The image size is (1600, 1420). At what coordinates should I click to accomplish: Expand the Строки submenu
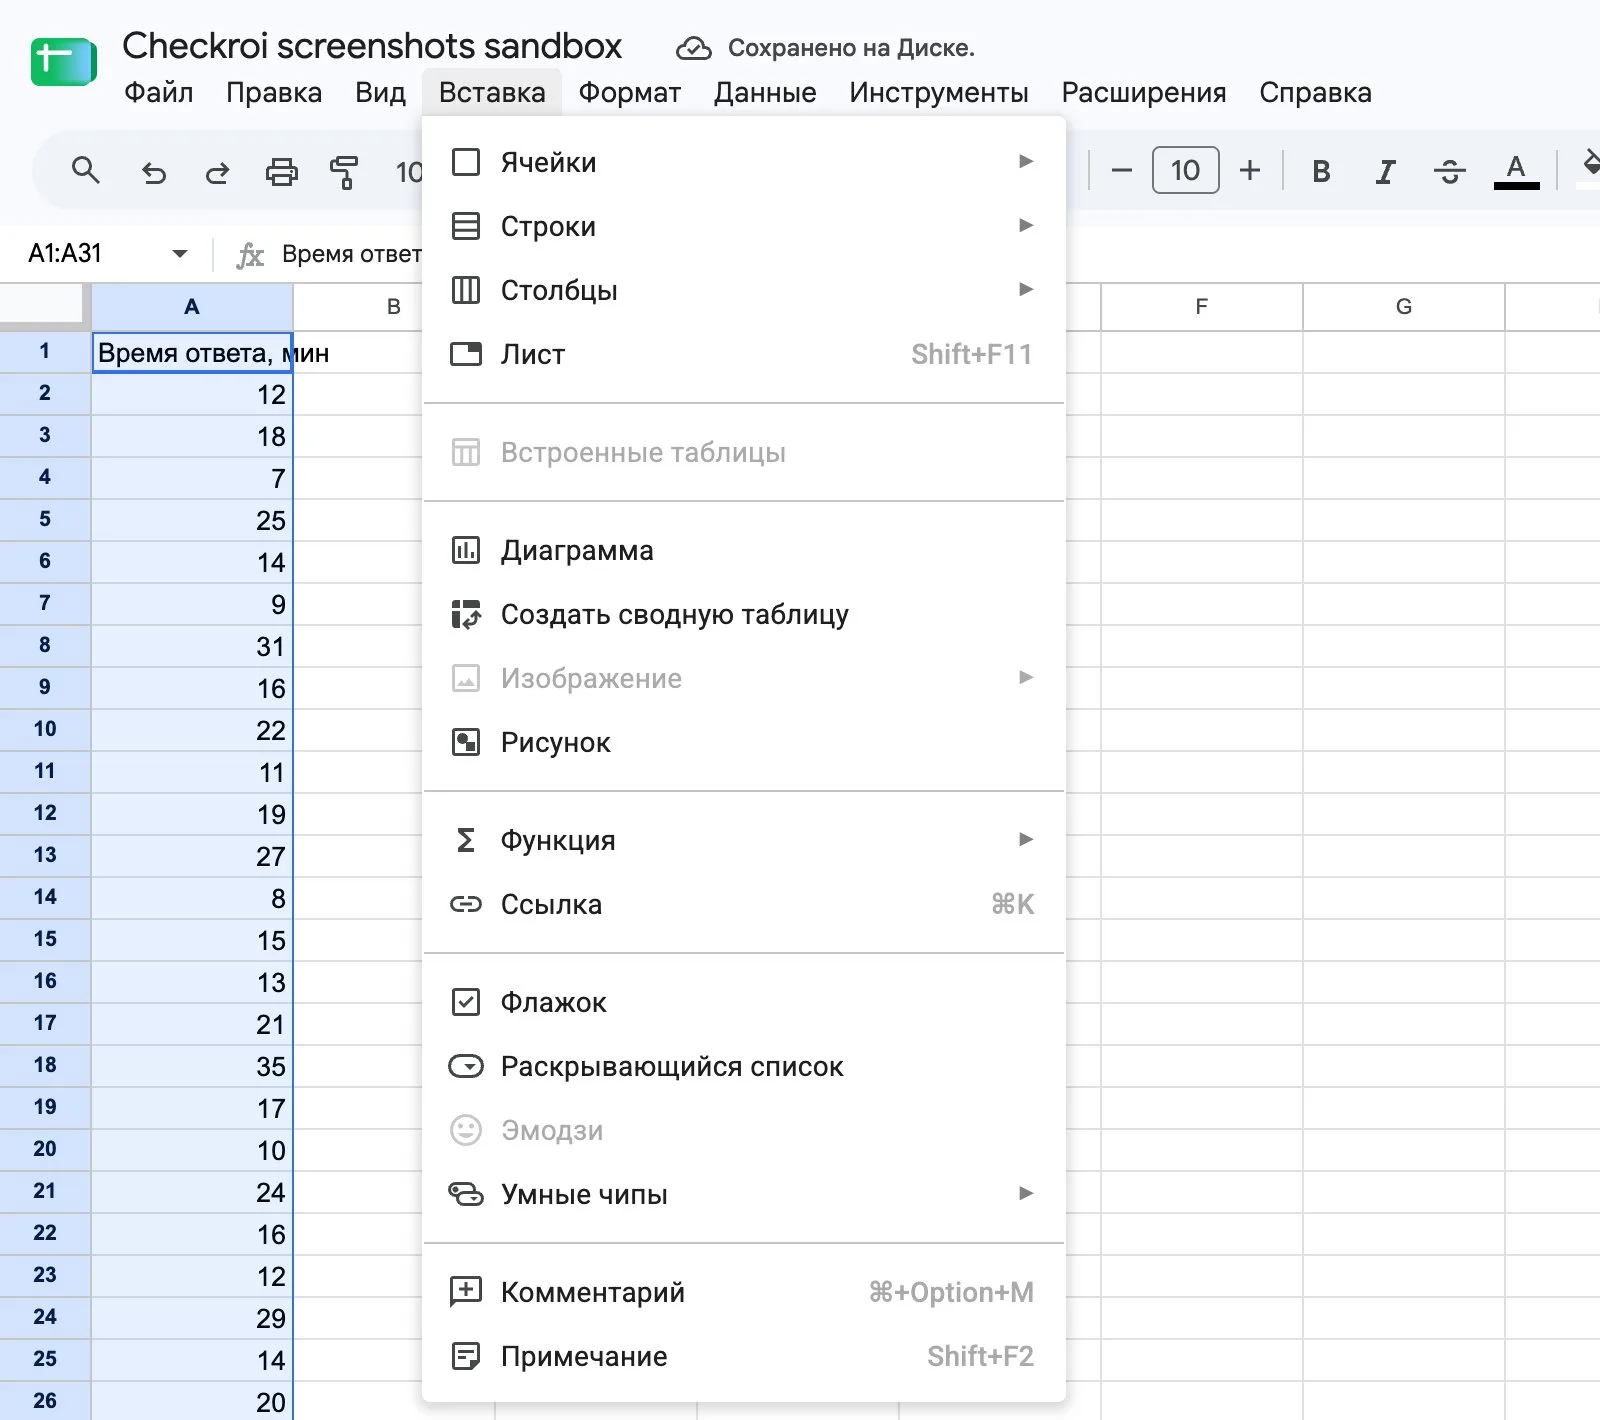[743, 226]
